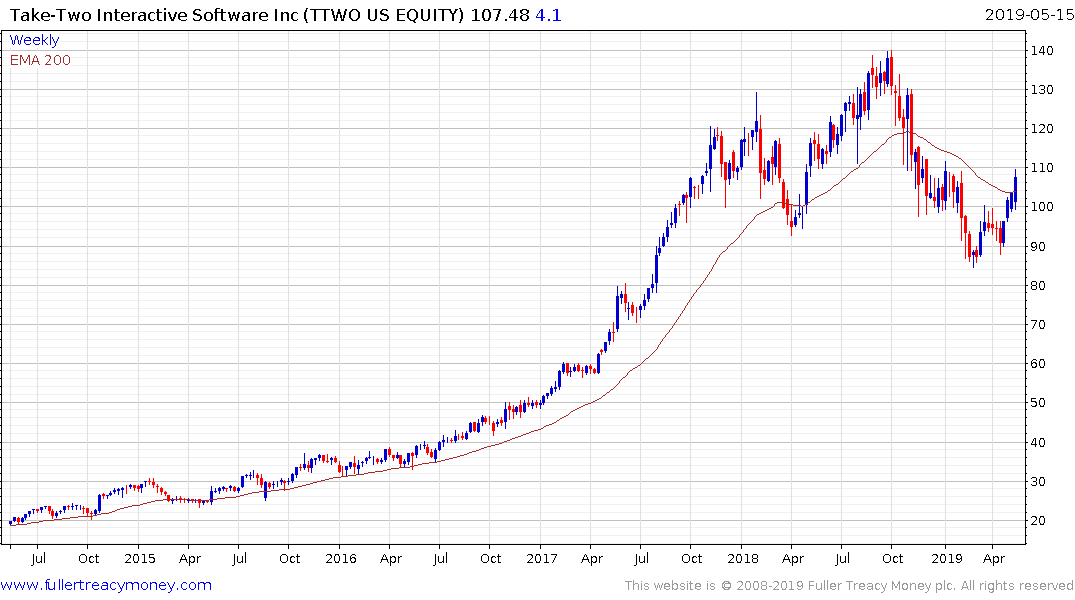This screenshot has height=600, width=1075.
Task: Click the copyright notice Fuller Treacy Money plc
Action: point(849,586)
